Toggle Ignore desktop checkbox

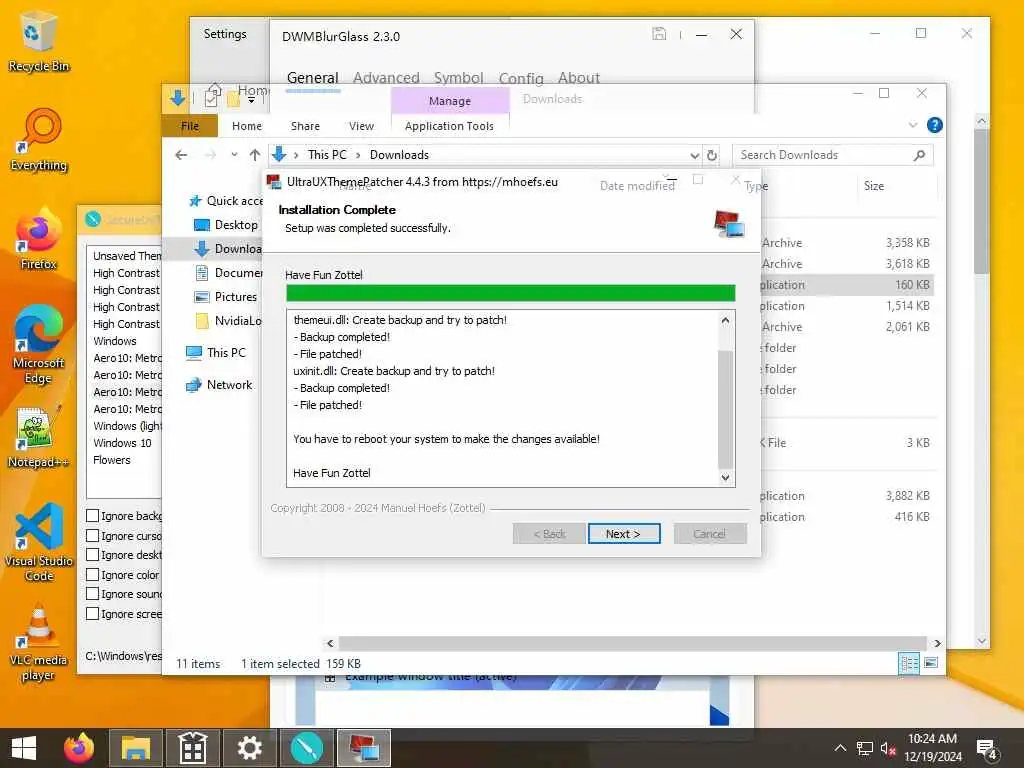tap(93, 554)
